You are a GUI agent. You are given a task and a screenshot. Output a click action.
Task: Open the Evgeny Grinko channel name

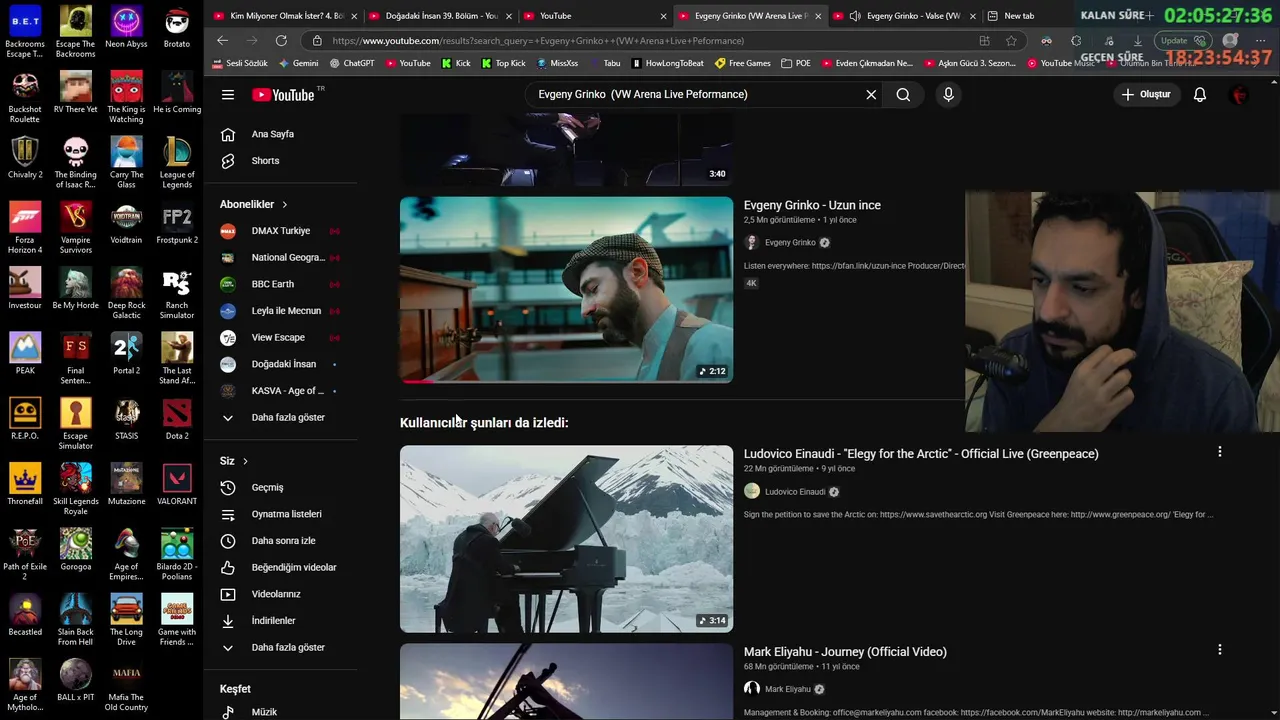point(790,242)
